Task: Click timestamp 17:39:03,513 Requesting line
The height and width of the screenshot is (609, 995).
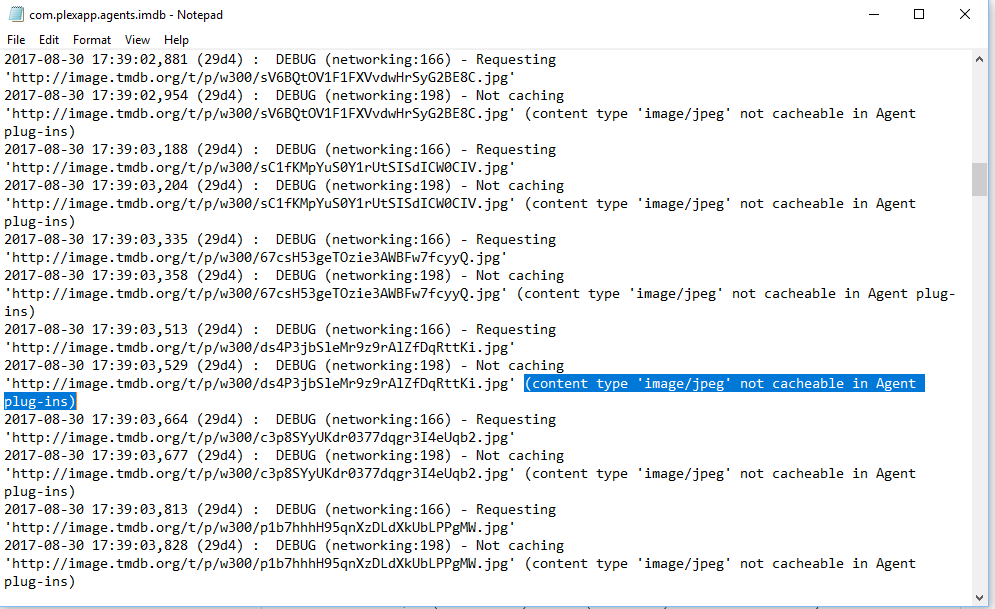Action: [x=280, y=330]
